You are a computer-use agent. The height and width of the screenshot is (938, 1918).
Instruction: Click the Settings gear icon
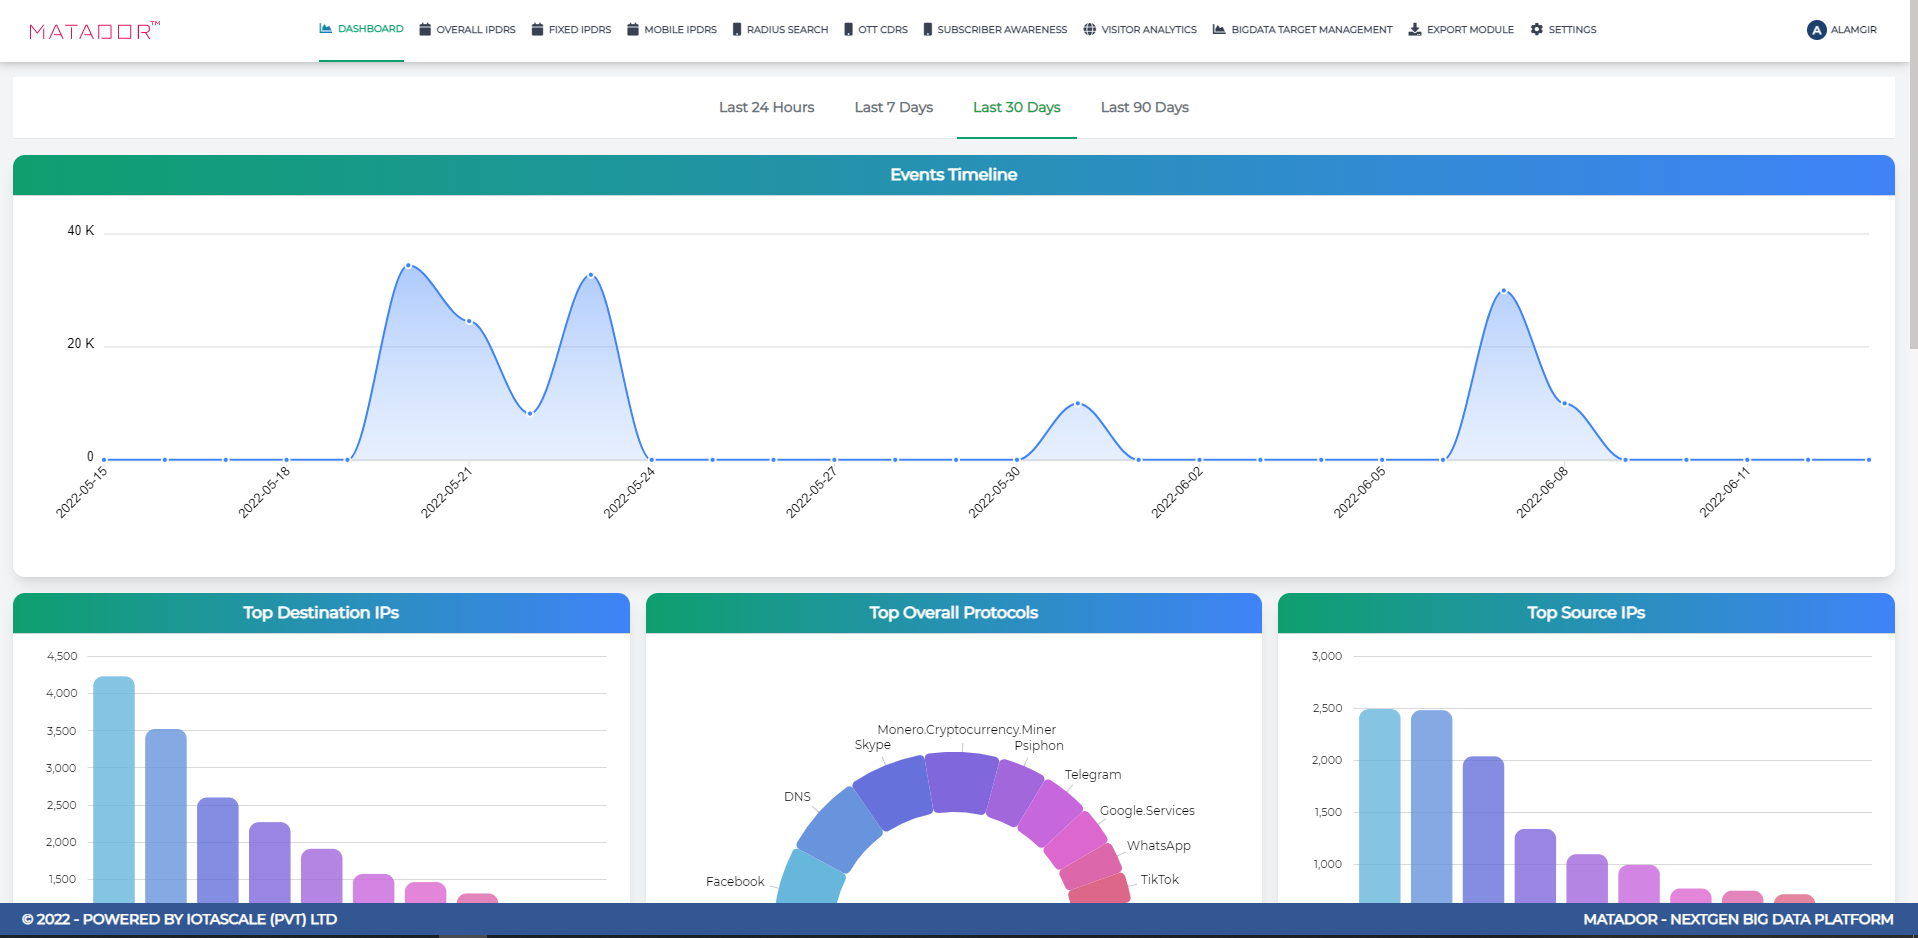(x=1537, y=30)
